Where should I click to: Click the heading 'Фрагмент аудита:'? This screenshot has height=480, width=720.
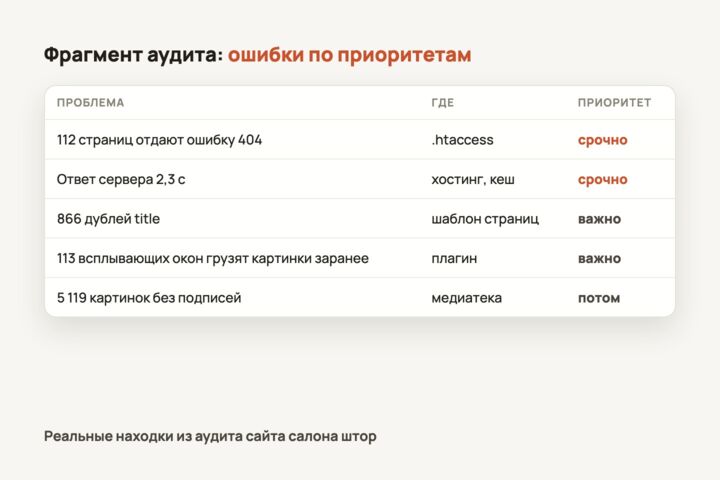click(134, 55)
